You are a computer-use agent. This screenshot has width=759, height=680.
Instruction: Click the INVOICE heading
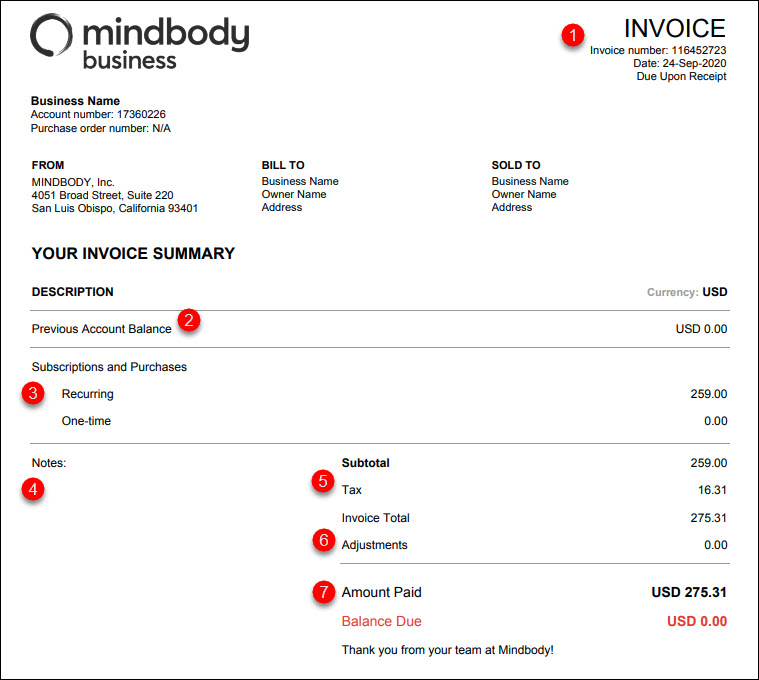[x=675, y=28]
